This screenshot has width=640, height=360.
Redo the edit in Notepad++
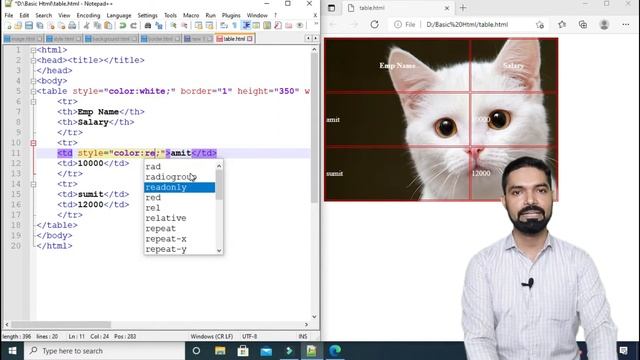point(133,25)
